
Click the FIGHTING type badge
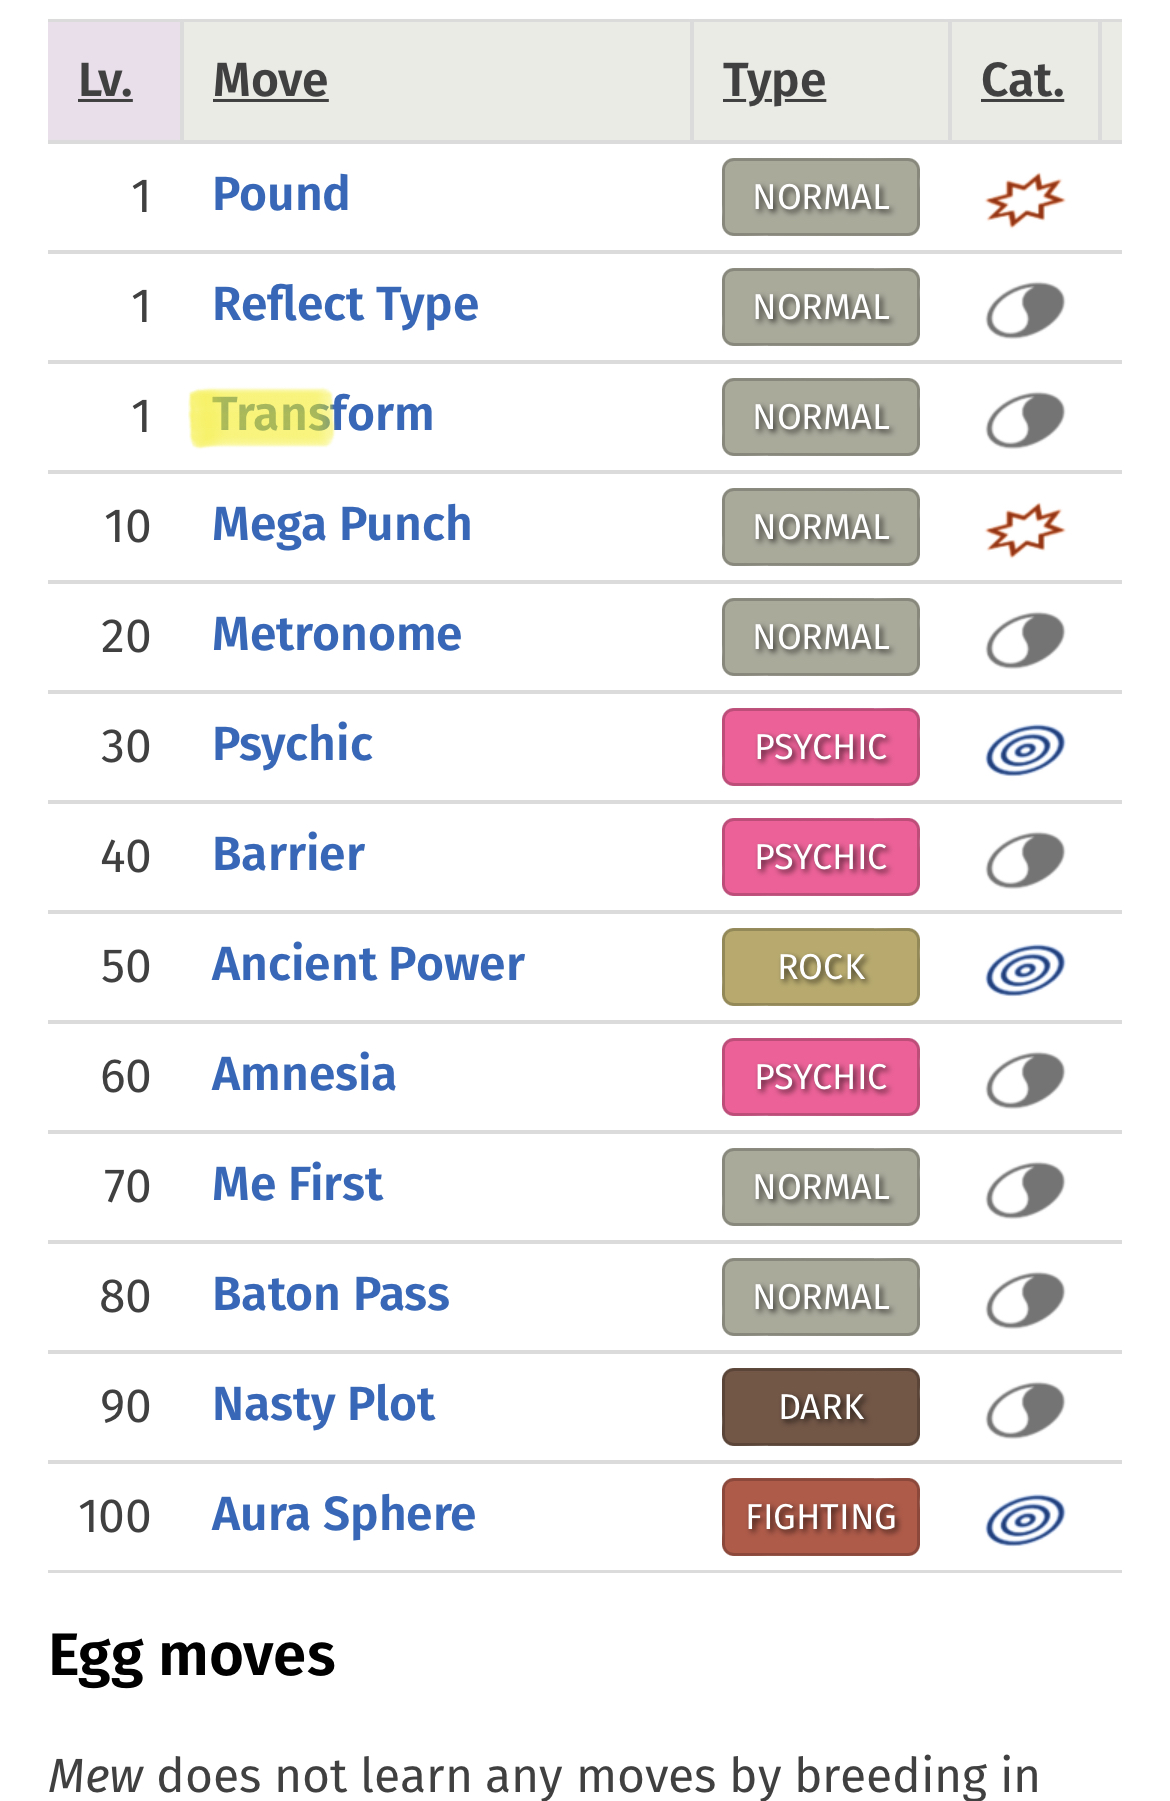pos(821,1517)
